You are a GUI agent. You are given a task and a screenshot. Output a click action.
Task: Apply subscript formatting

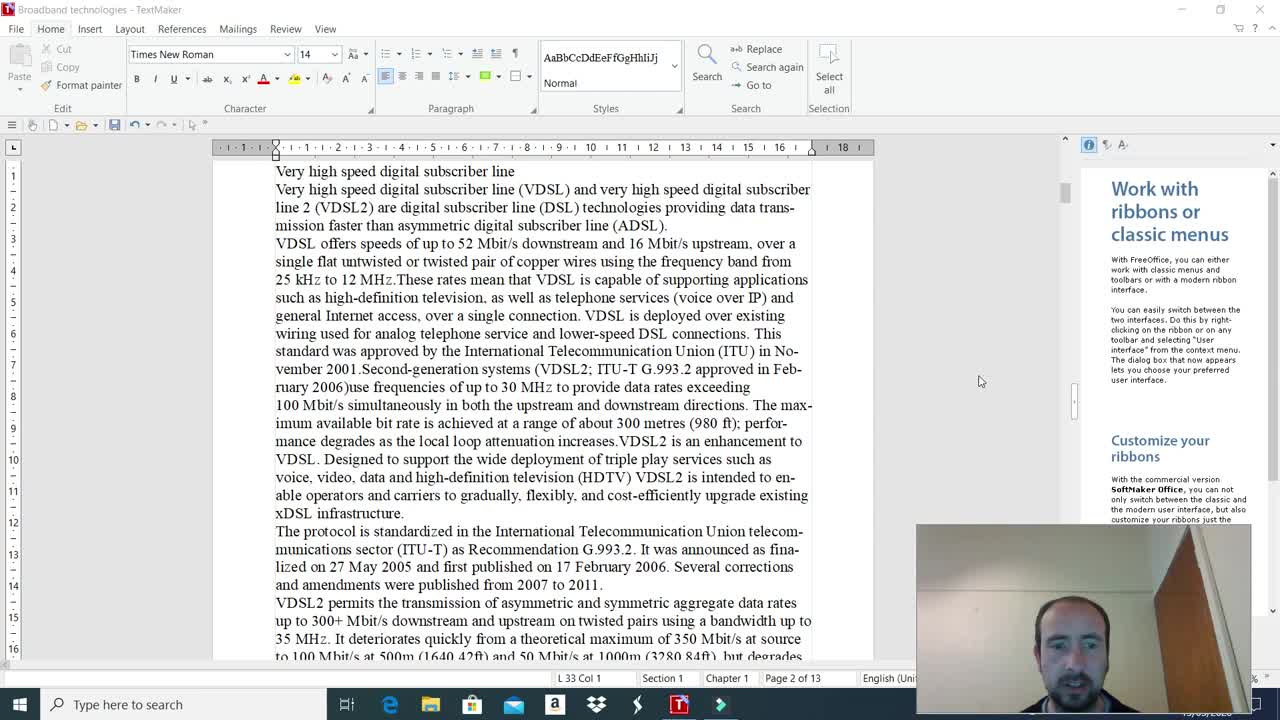[227, 79]
